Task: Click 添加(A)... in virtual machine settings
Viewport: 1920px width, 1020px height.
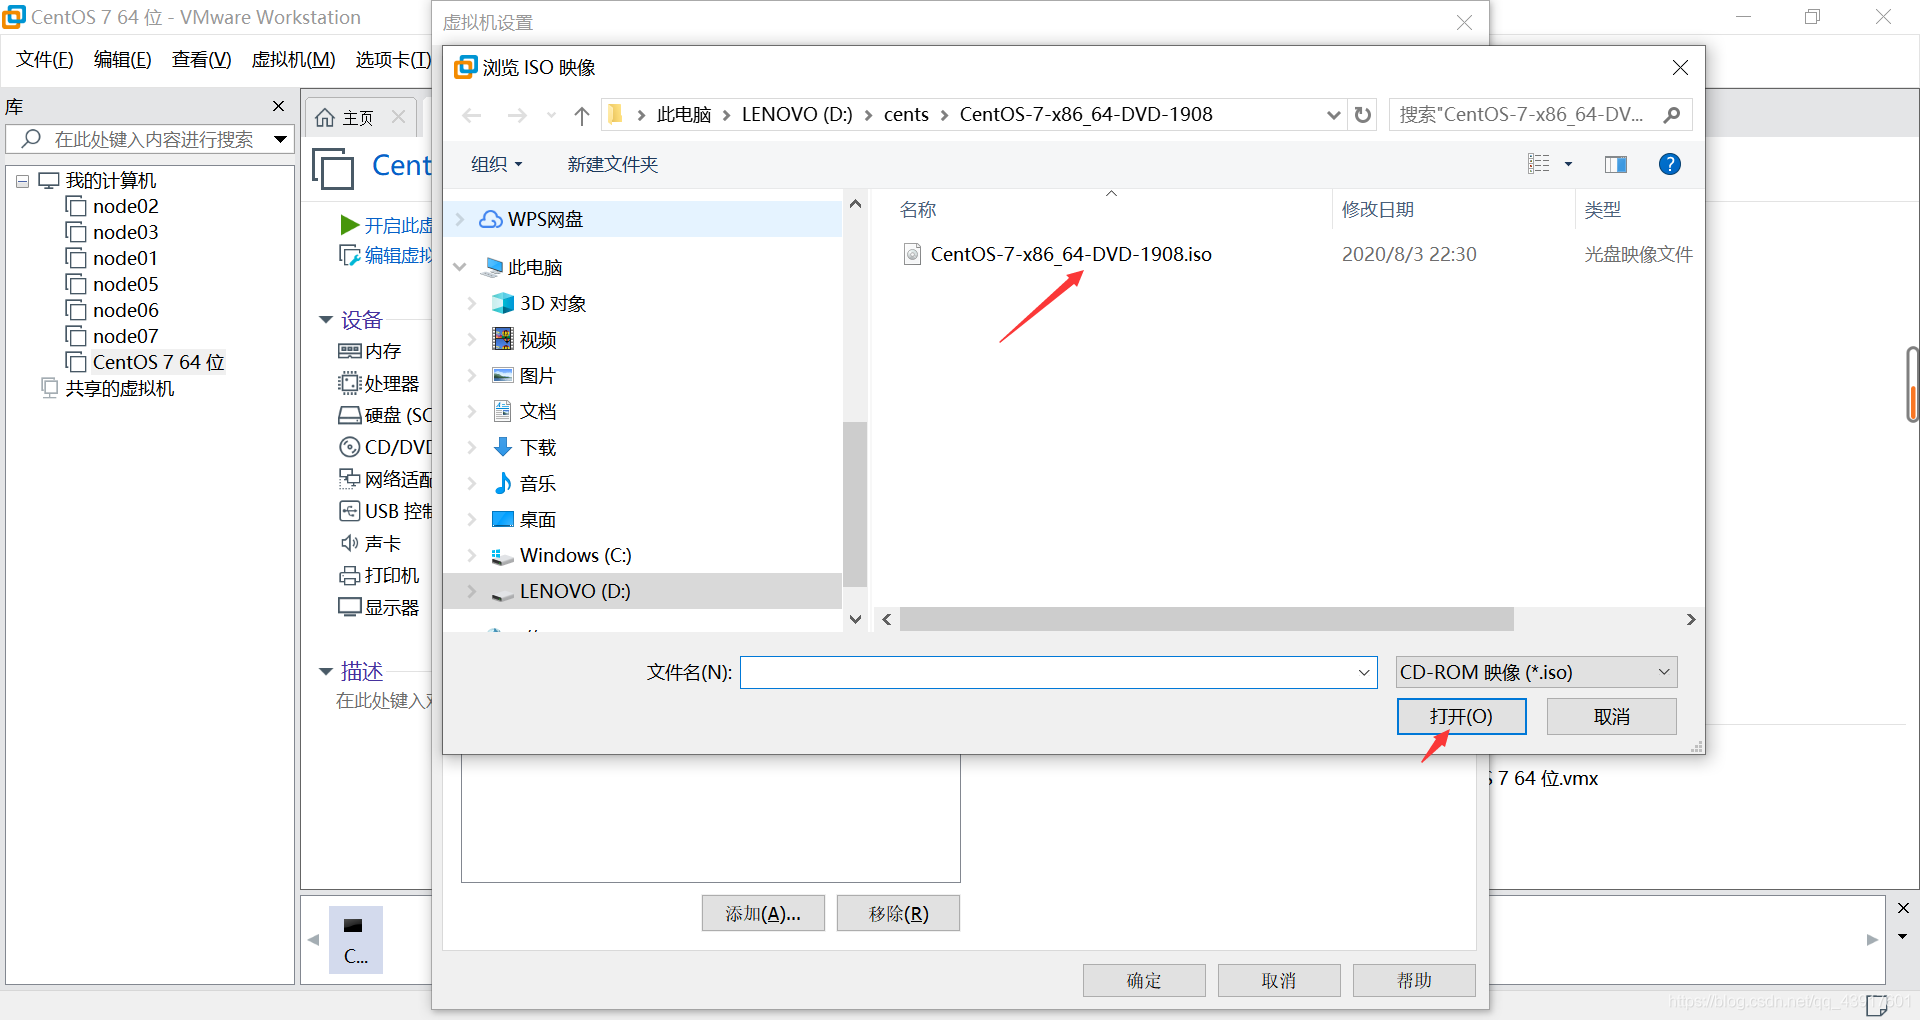Action: pyautogui.click(x=763, y=913)
